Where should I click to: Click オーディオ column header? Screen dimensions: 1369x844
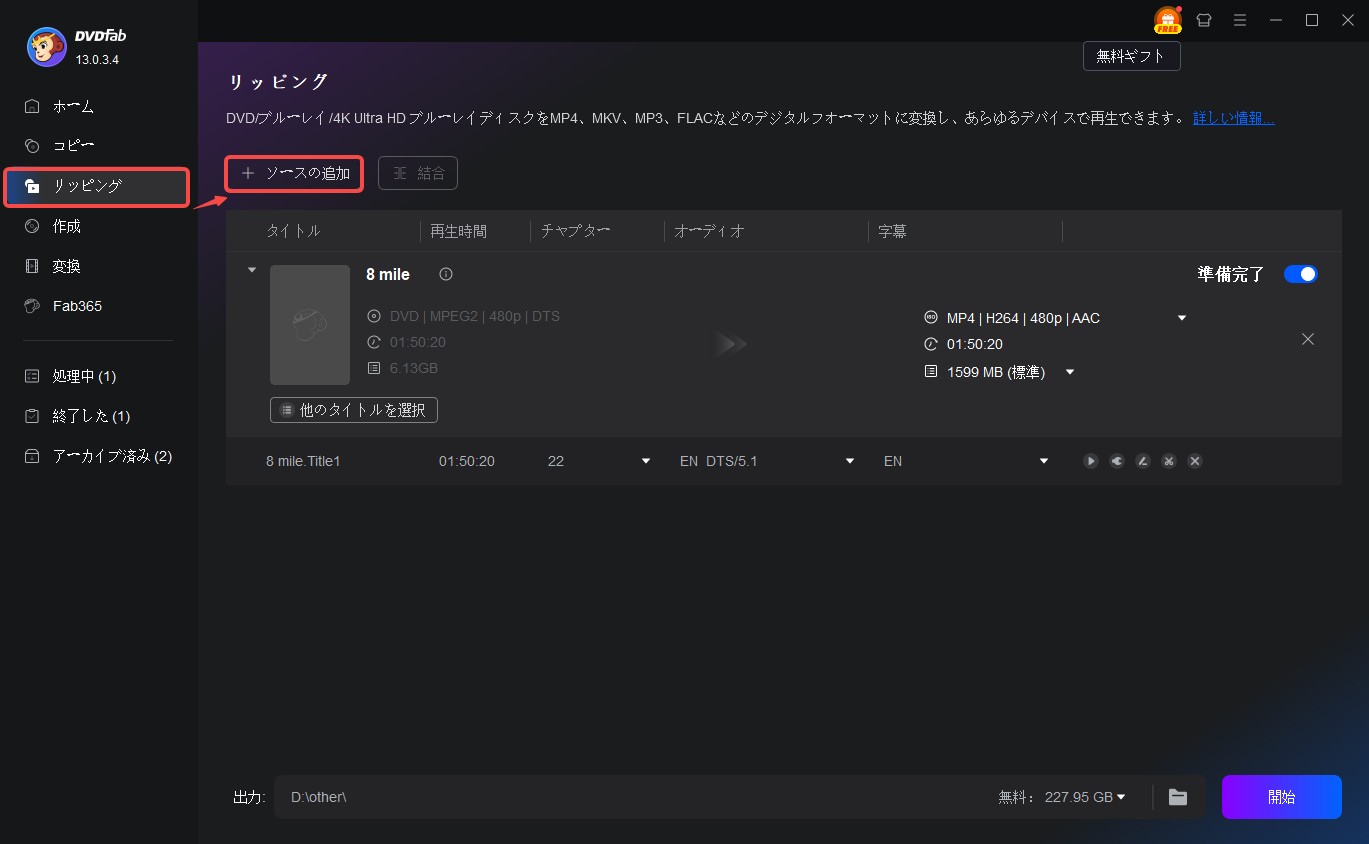[x=709, y=231]
